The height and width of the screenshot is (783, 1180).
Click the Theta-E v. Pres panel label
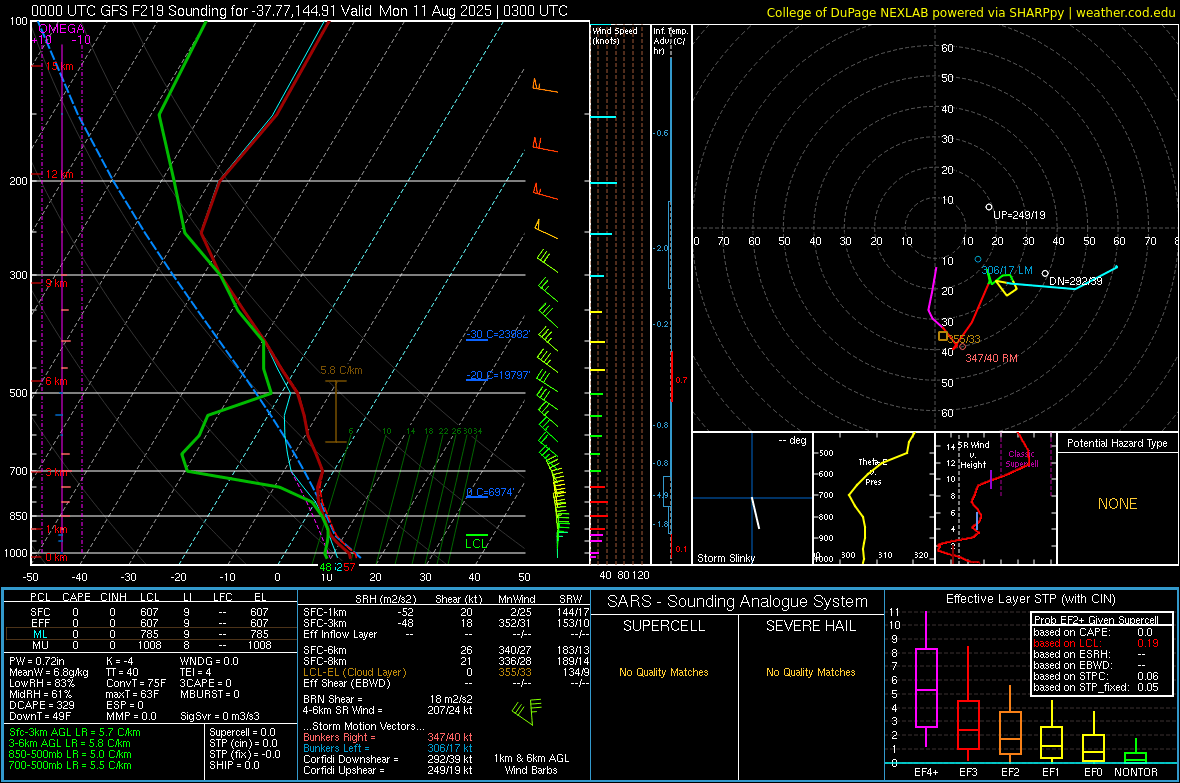coord(874,471)
